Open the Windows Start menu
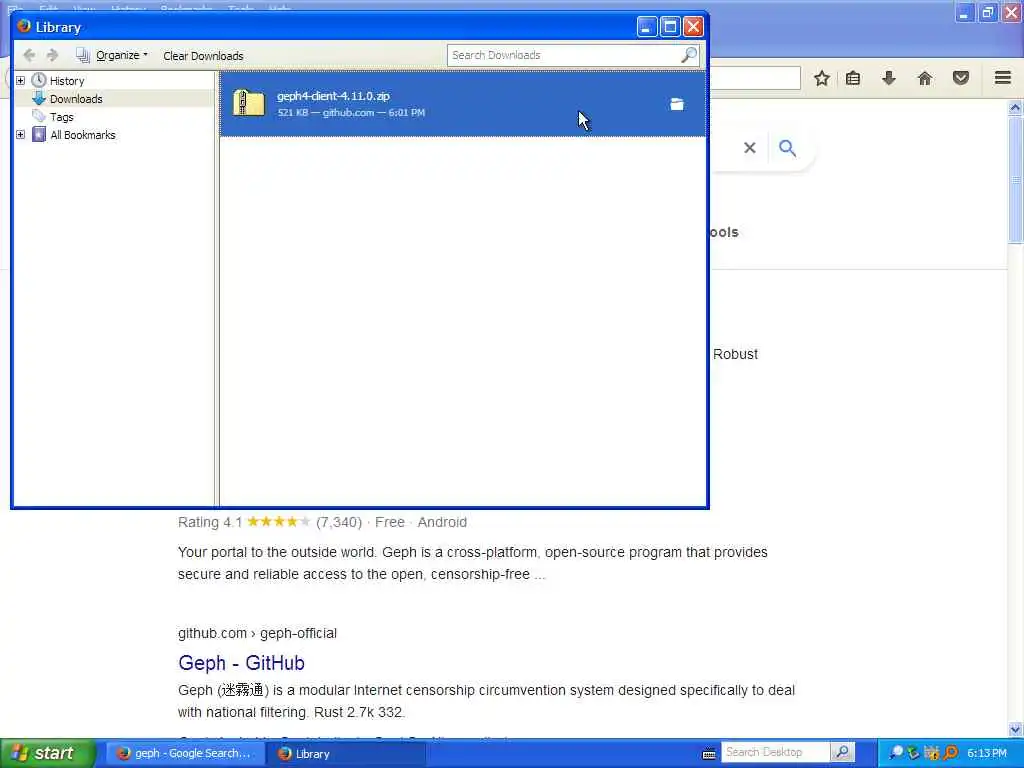Viewport: 1024px width, 768px height. [x=48, y=753]
